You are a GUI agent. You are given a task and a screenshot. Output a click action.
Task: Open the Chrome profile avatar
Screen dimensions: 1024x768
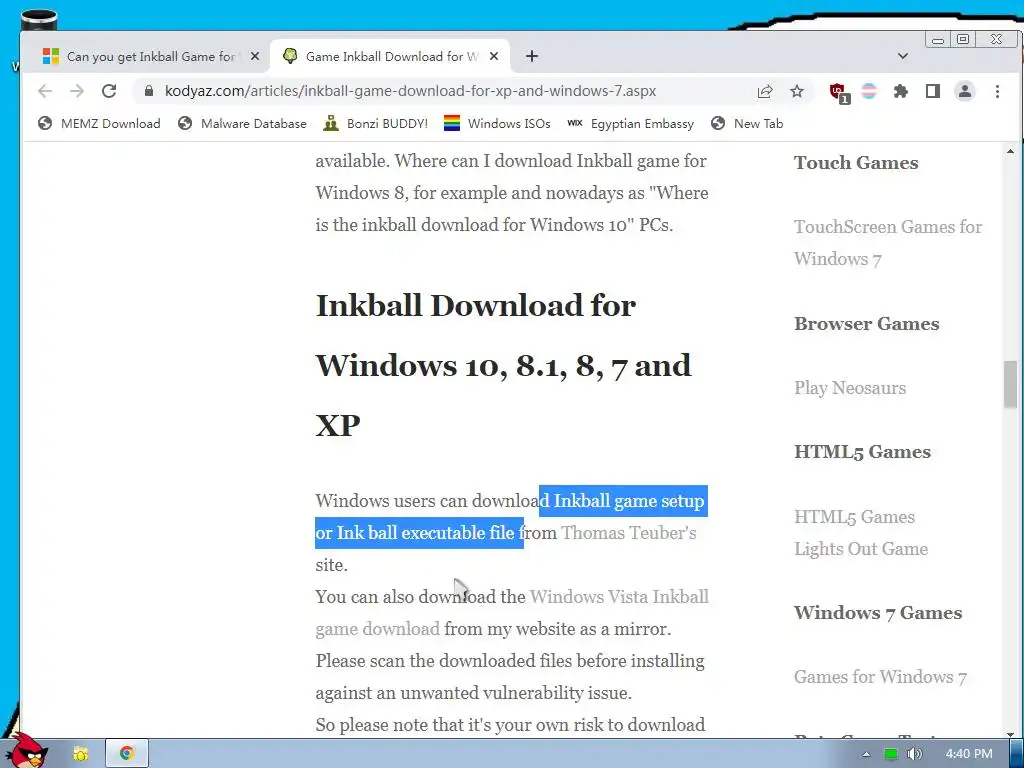[x=965, y=91]
